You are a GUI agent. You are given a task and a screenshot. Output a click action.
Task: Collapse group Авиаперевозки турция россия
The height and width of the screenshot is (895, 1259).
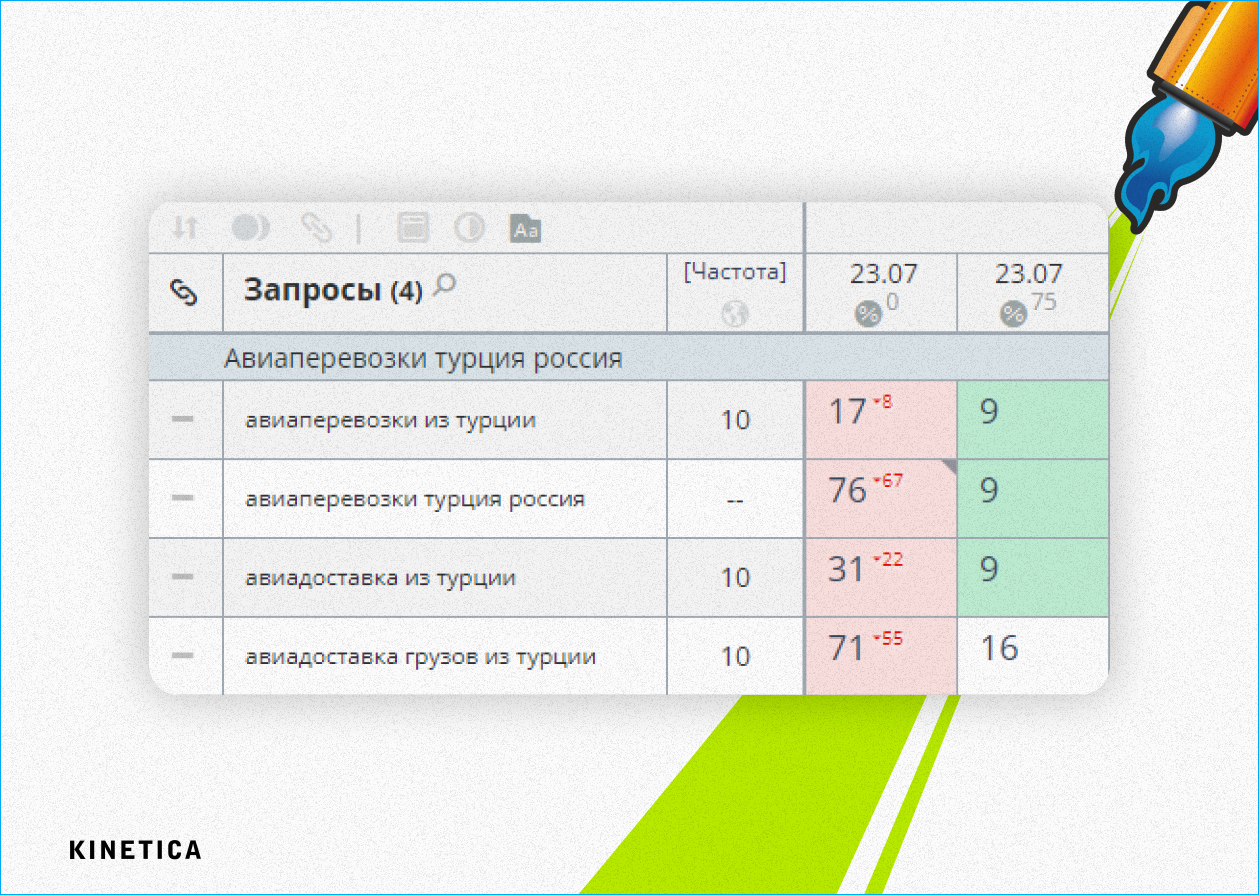click(x=422, y=358)
